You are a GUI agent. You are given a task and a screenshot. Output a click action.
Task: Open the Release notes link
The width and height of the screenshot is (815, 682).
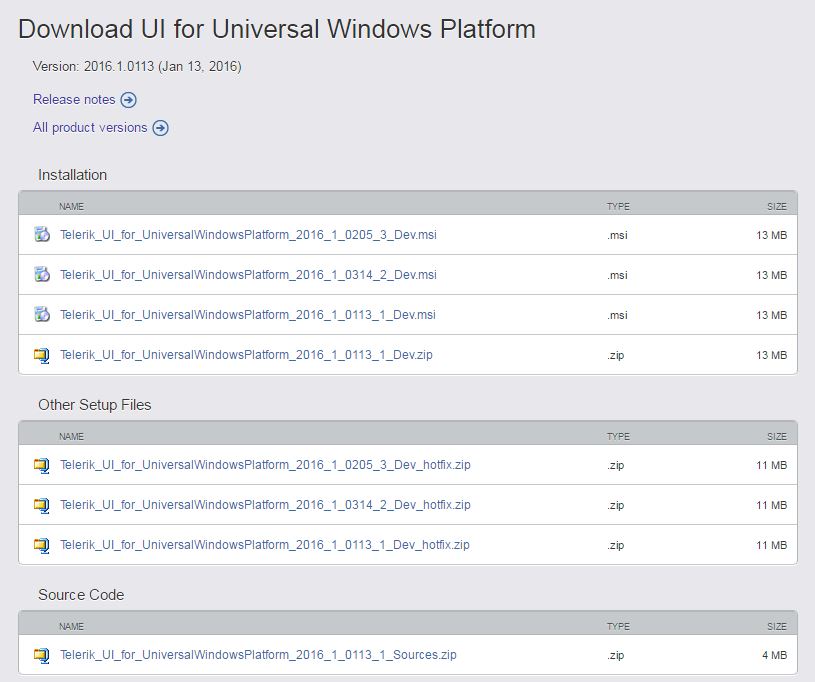(x=74, y=99)
